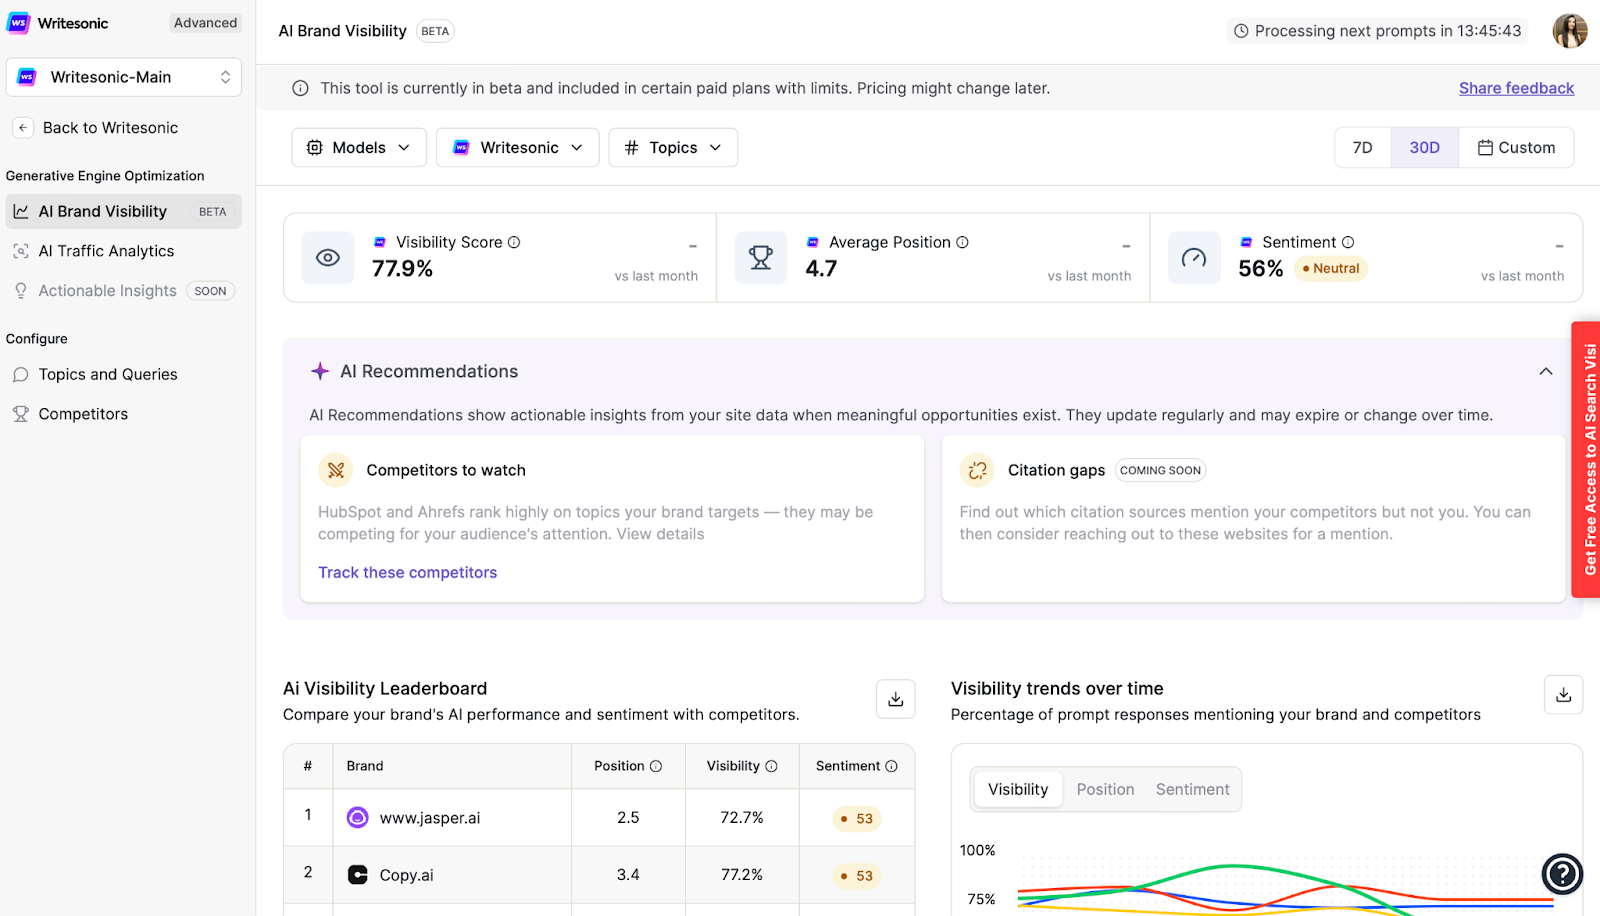Select the 7D time range
Image resolution: width=1600 pixels, height=916 pixels.
(x=1363, y=147)
